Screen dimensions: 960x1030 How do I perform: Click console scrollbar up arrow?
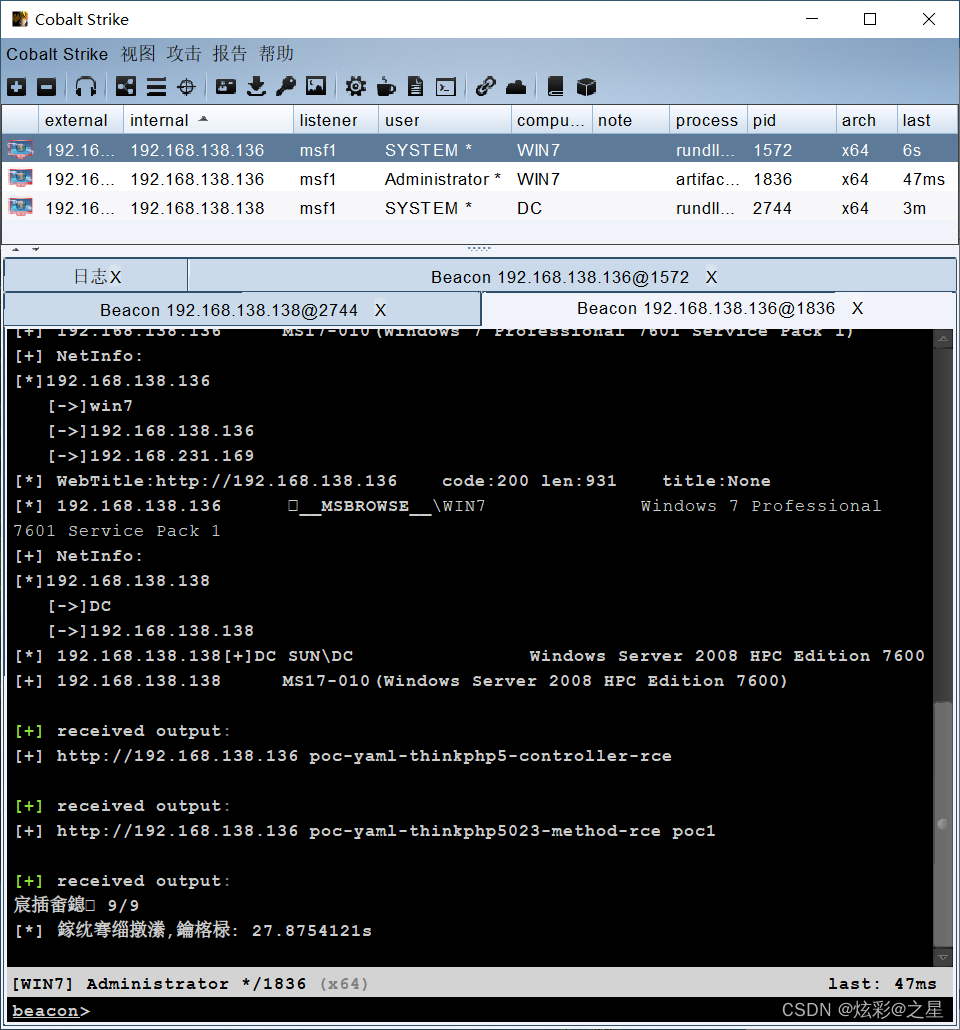point(943,338)
